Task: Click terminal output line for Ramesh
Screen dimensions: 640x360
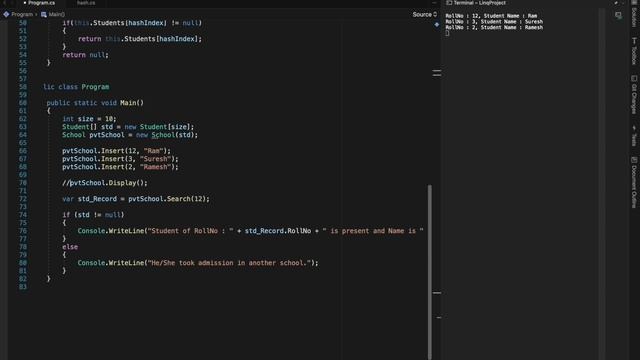Action: point(494,27)
